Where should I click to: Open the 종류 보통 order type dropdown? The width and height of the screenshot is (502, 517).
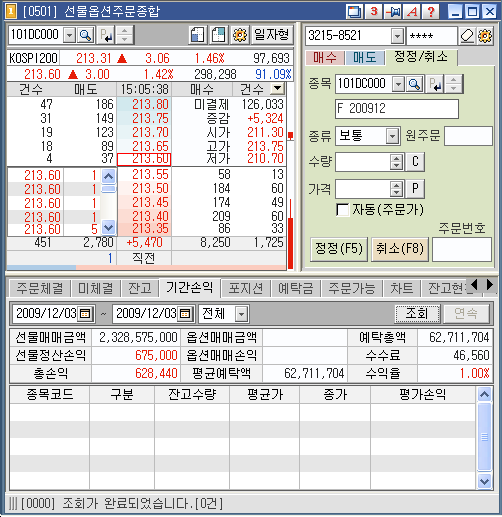coord(393,136)
